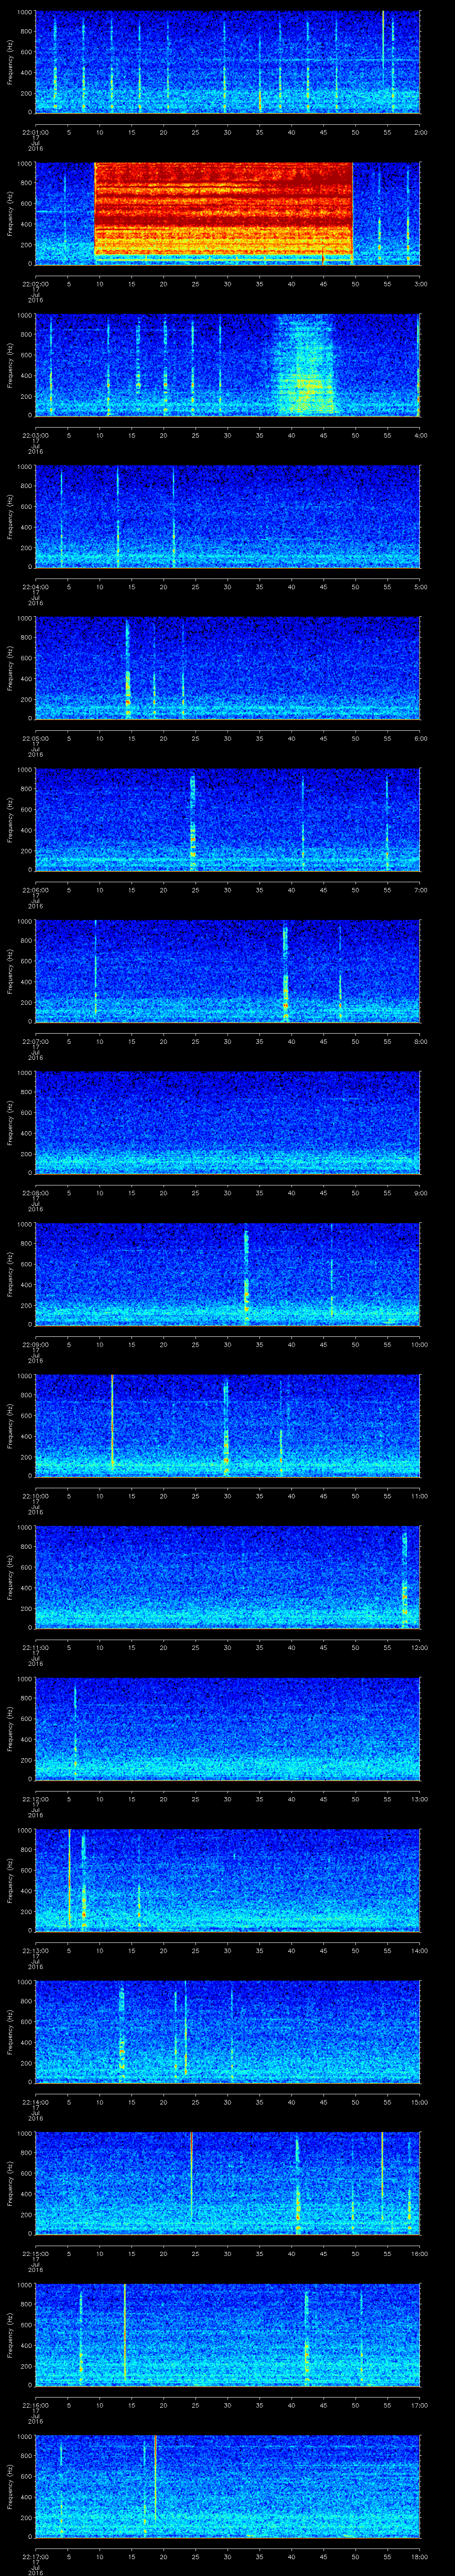Click the 22:02:00 start time label
Image resolution: width=455 pixels, height=2576 pixels.
click(36, 284)
